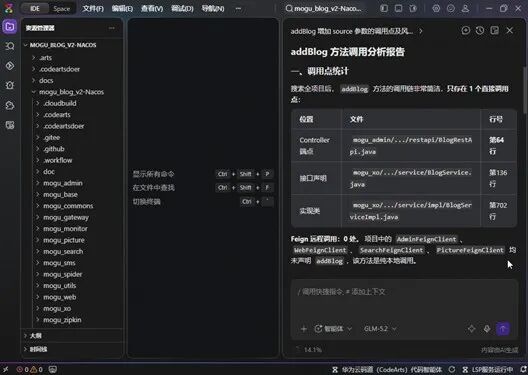The width and height of the screenshot is (528, 375).
Task: Open notifications bell in status bar
Action: (x=524, y=369)
